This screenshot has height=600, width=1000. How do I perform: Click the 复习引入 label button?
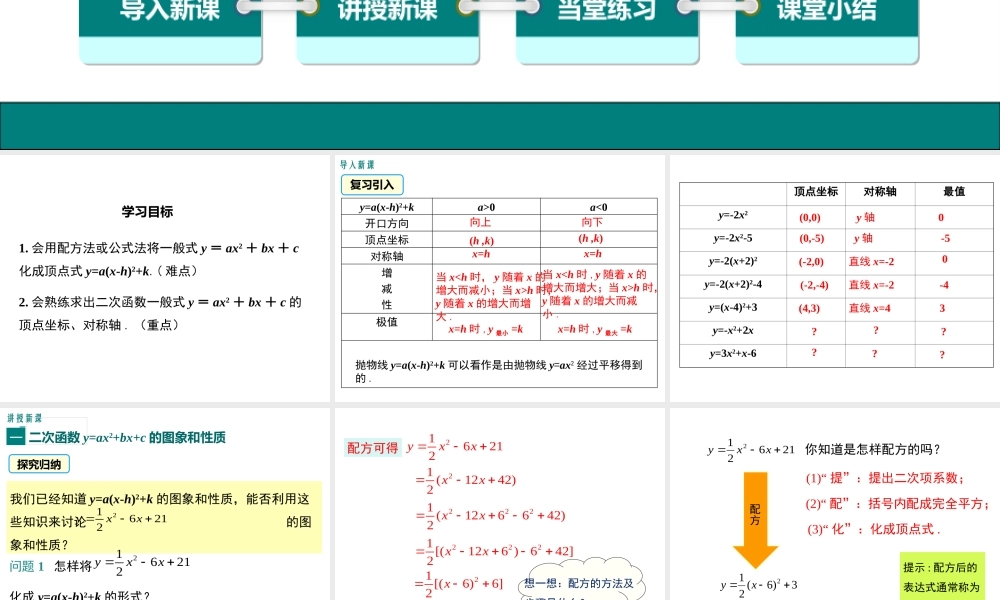pos(372,185)
